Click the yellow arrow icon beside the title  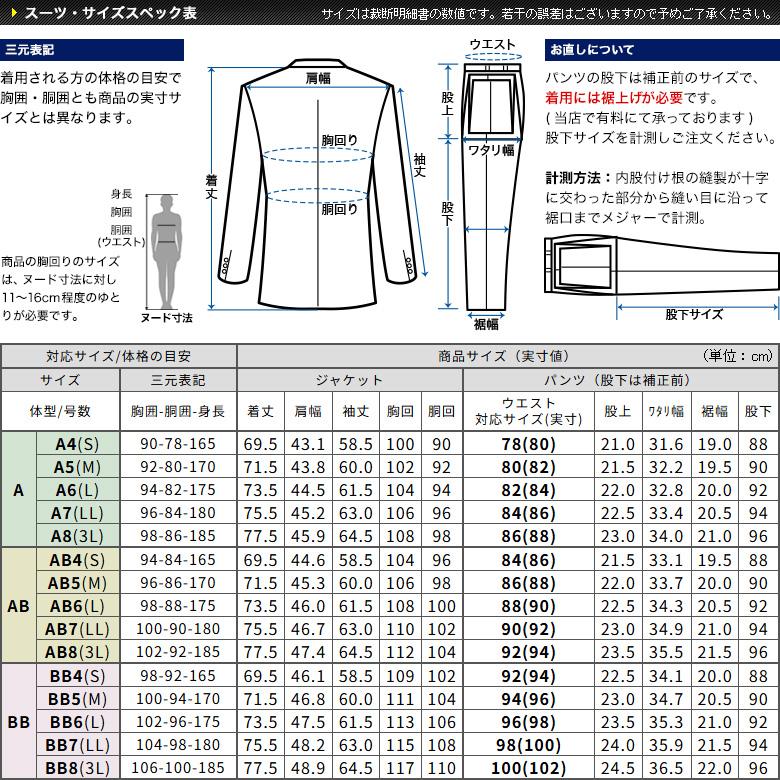11,15
